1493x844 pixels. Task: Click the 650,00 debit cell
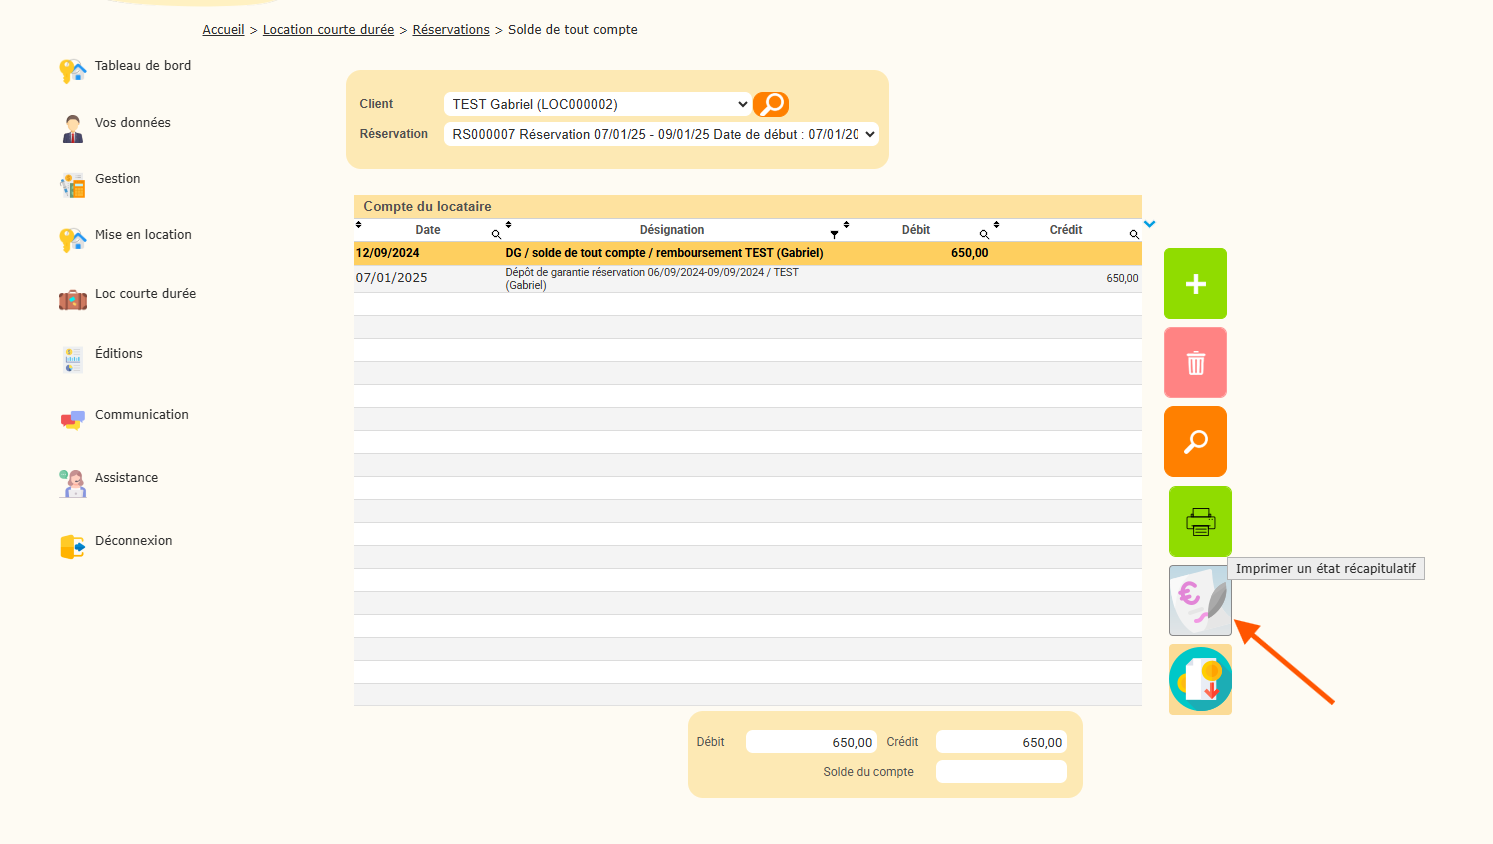(969, 253)
